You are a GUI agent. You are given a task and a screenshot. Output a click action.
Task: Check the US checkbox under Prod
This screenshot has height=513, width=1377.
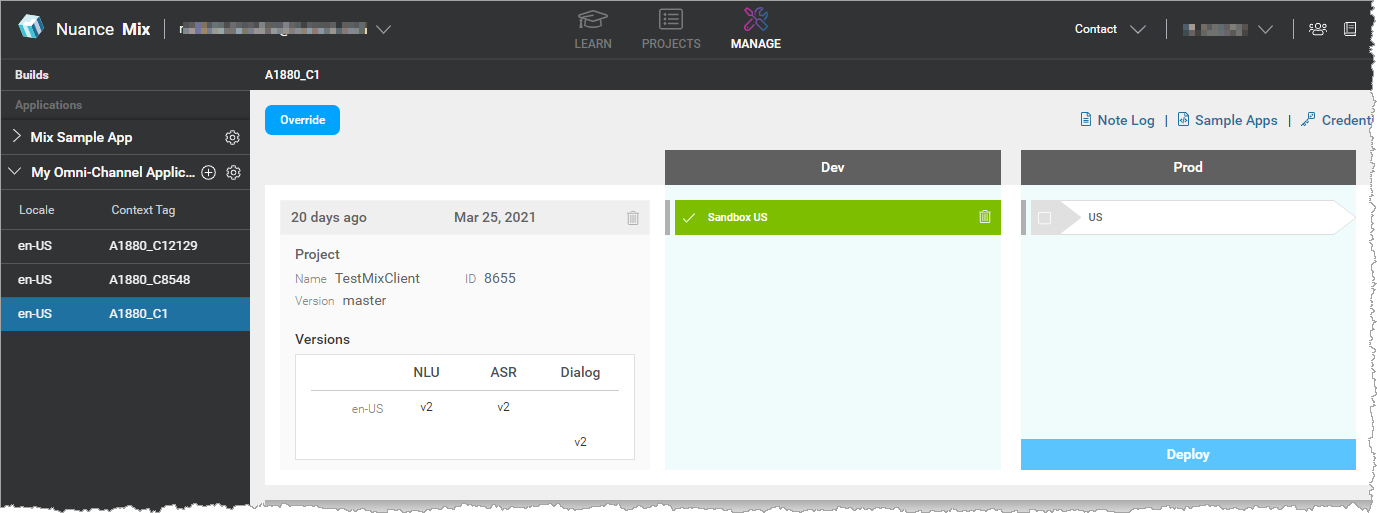click(x=1045, y=218)
